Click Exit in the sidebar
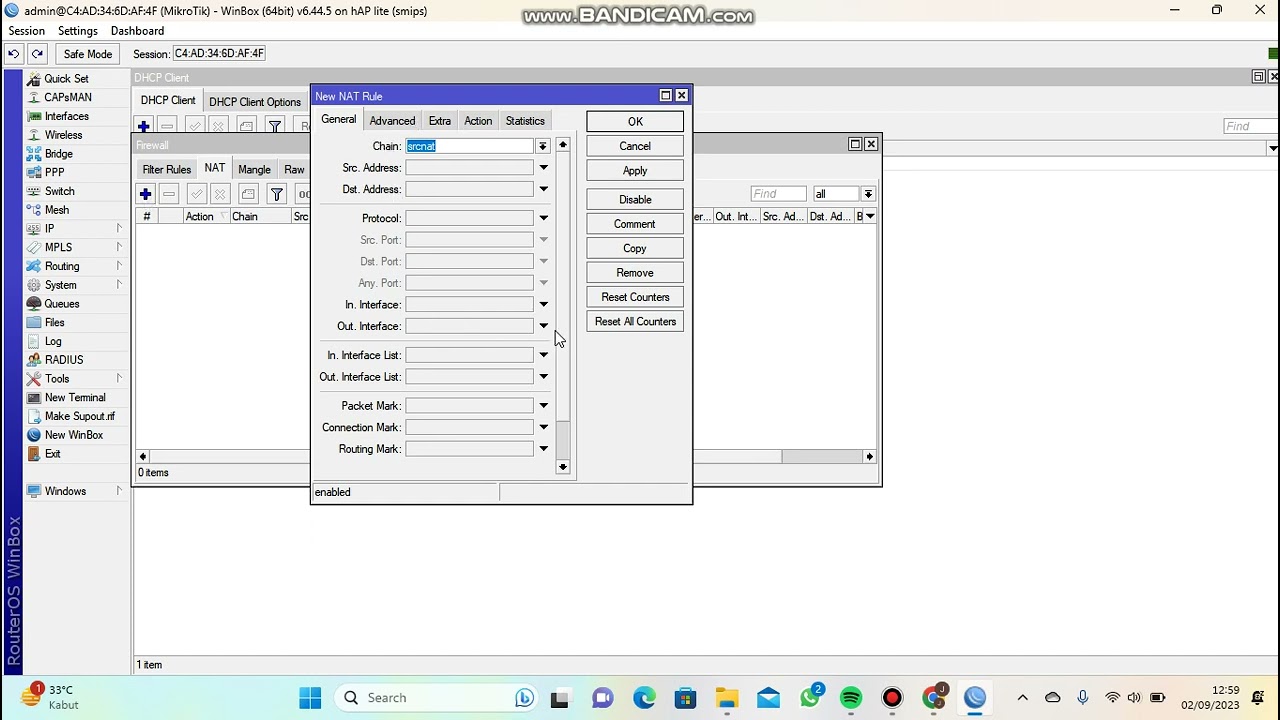 pos(52,453)
